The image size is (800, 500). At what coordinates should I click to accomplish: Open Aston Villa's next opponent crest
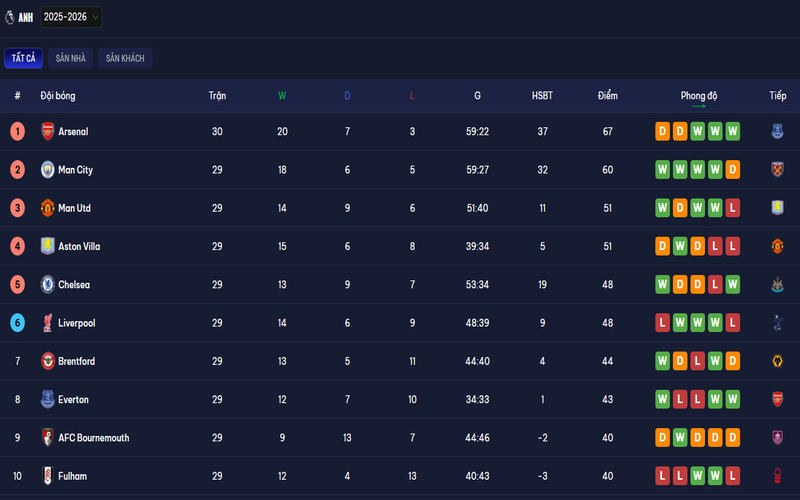(777, 246)
